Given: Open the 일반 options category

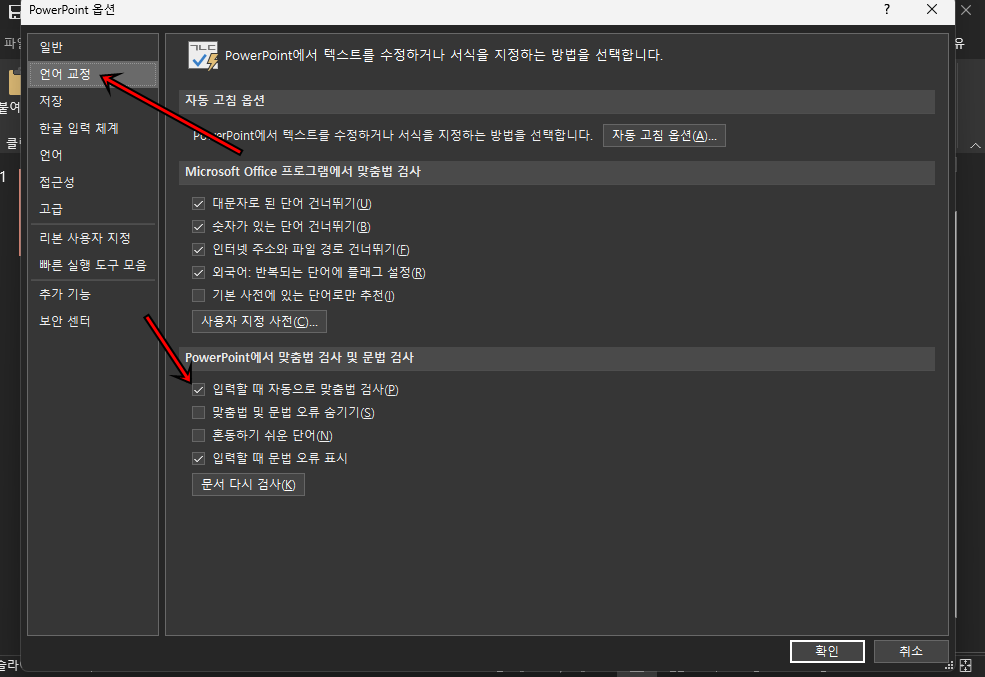Looking at the screenshot, I should [x=92, y=47].
